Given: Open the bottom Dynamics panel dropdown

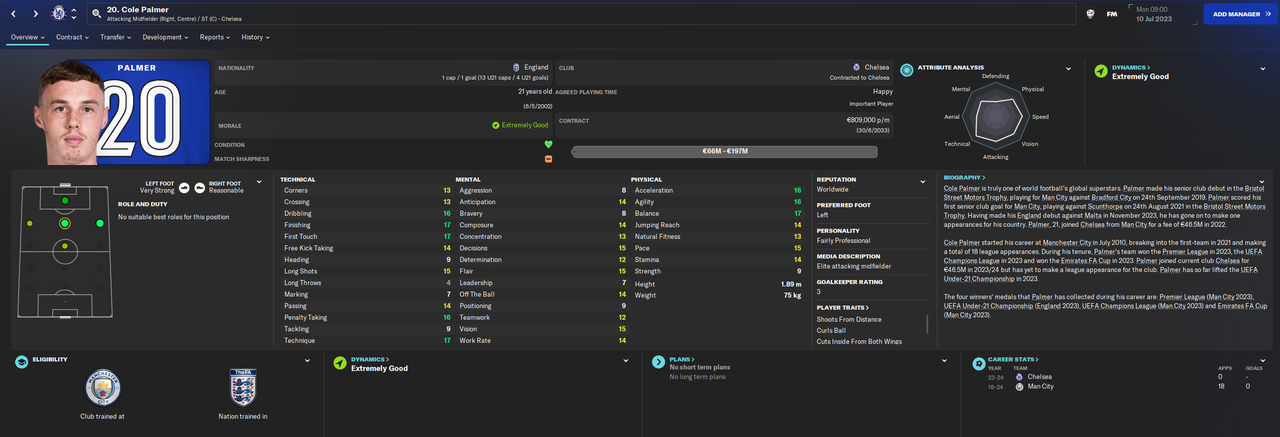Looking at the screenshot, I should [x=626, y=360].
